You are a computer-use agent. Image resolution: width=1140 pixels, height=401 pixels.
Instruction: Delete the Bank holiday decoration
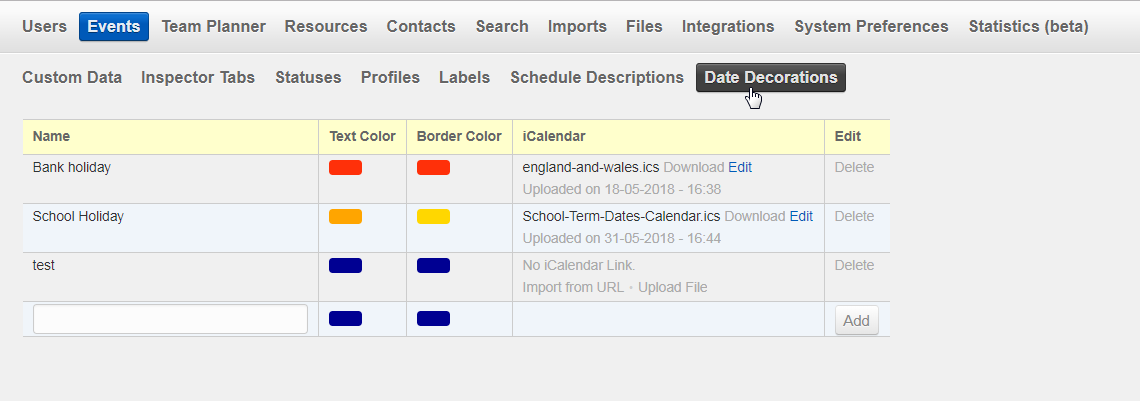coord(854,167)
